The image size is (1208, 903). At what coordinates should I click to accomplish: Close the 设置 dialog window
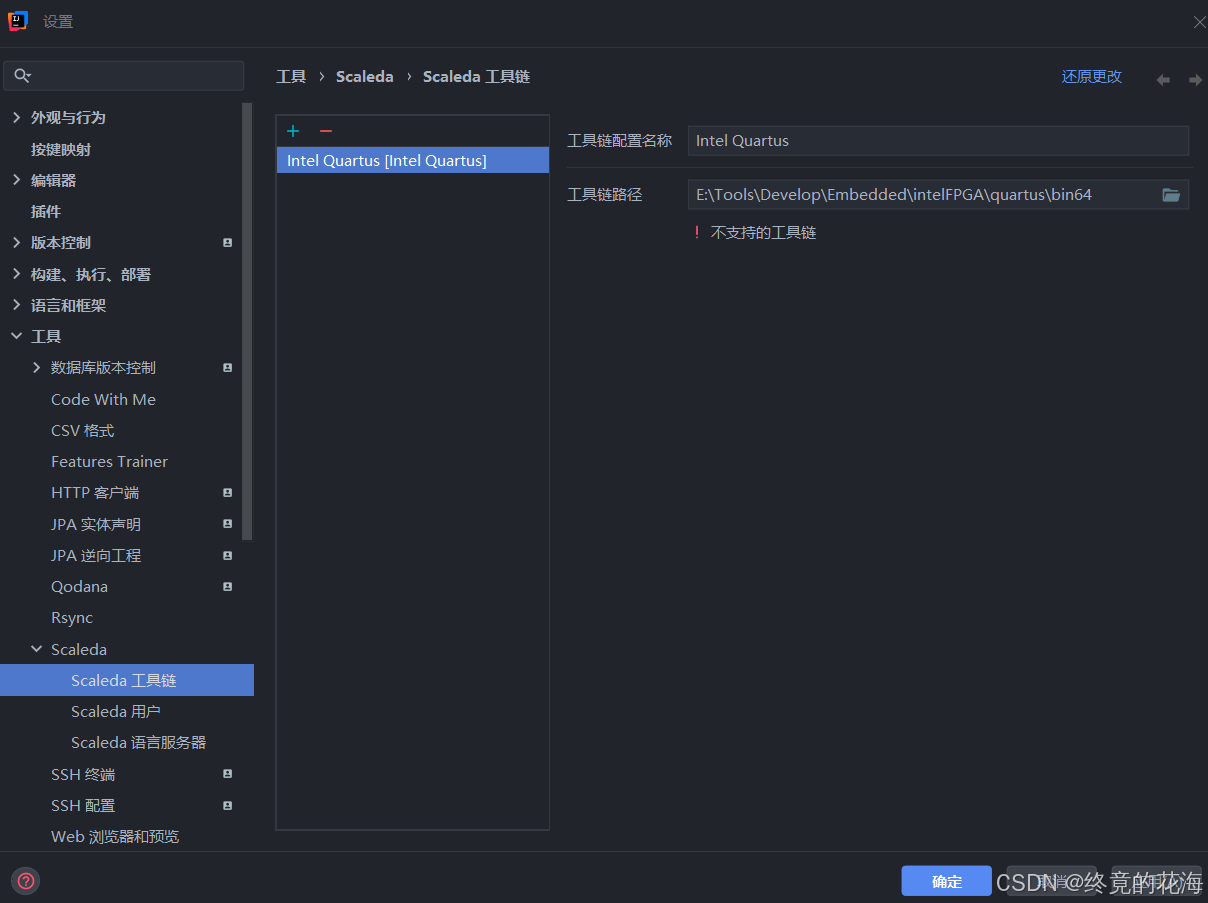[x=1199, y=22]
